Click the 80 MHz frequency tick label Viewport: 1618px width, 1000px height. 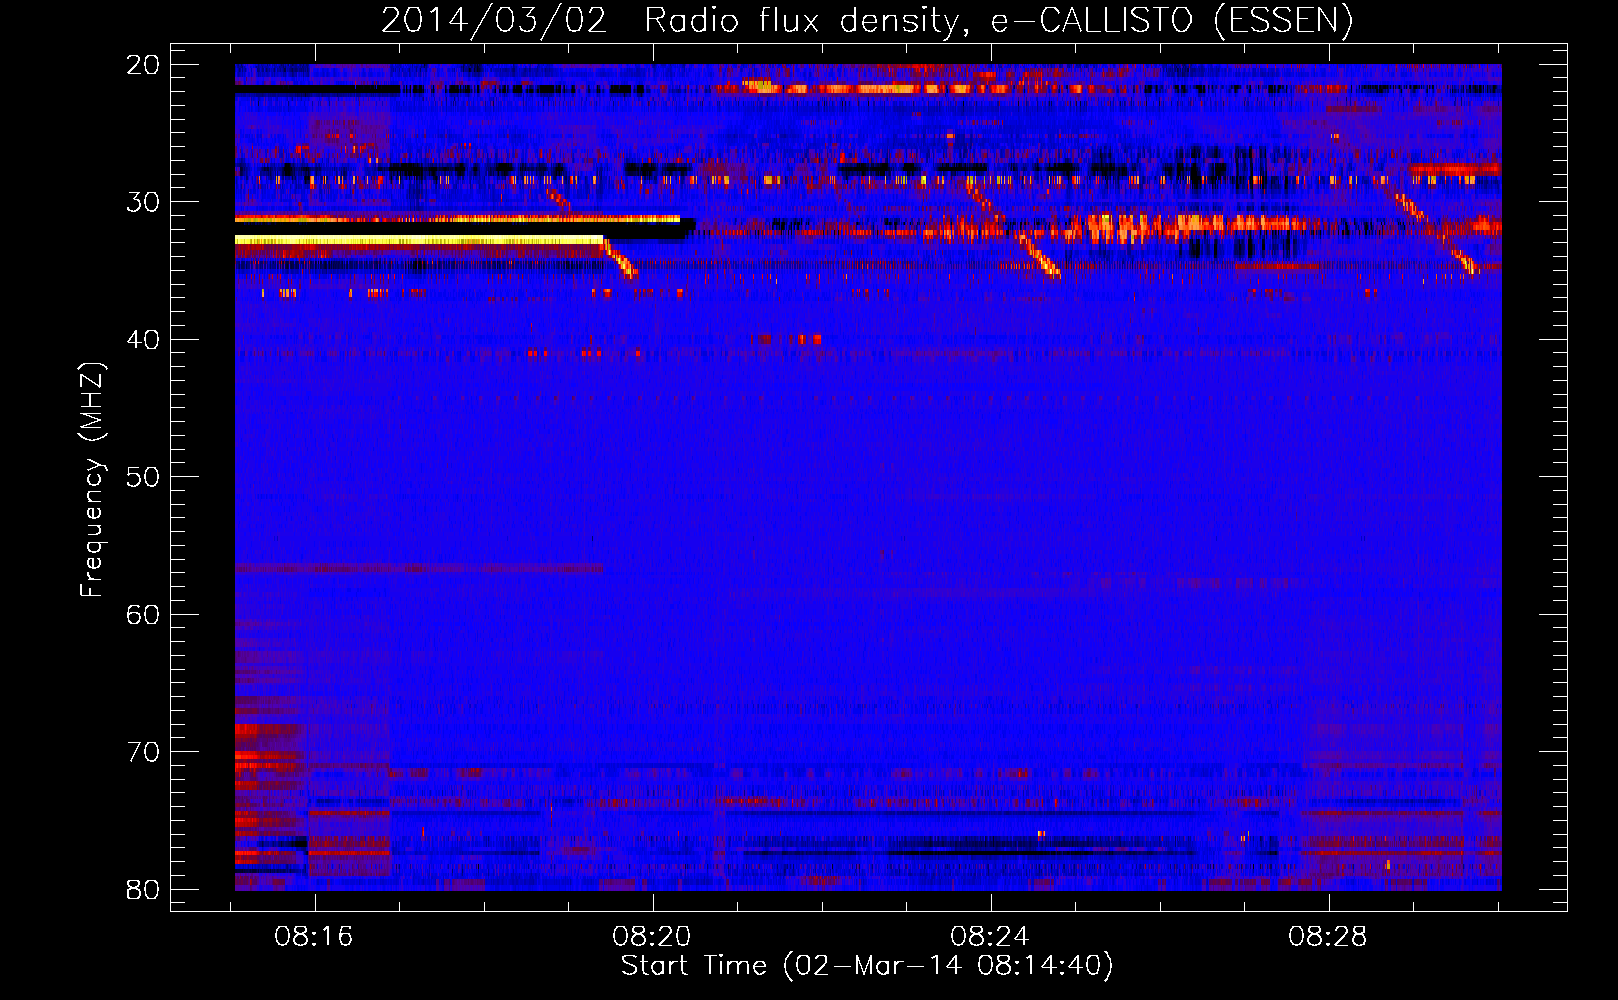(143, 890)
